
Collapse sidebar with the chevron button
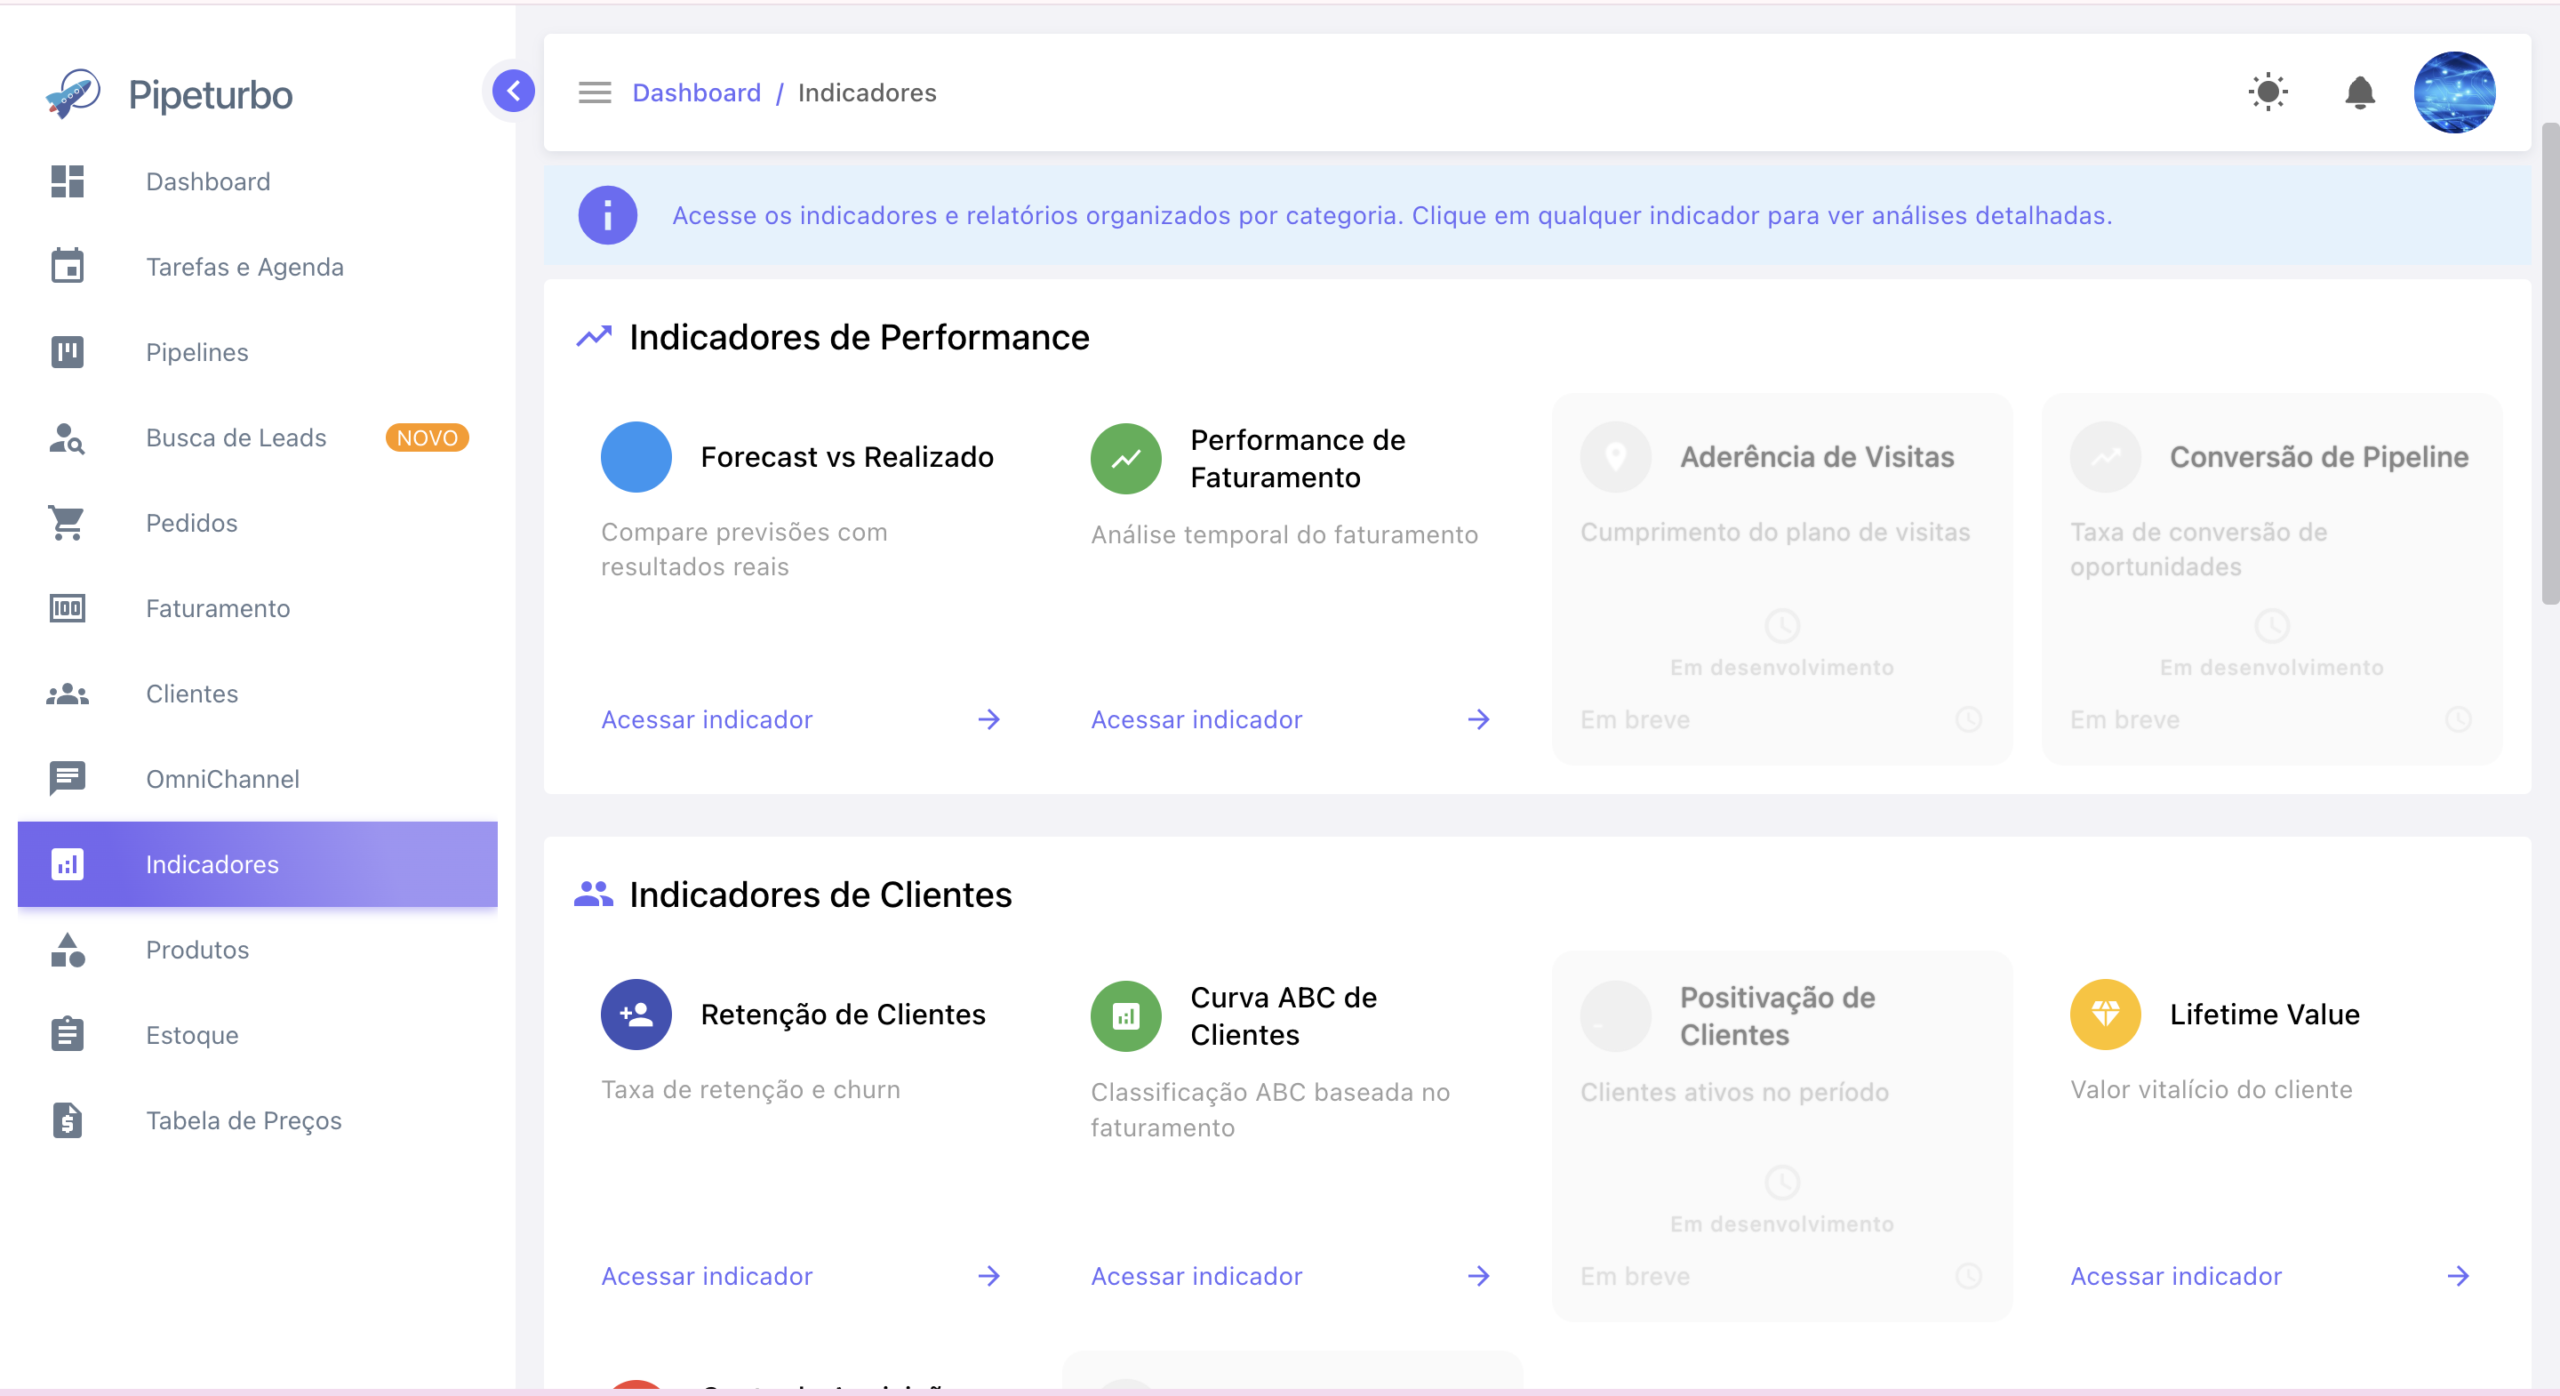pyautogui.click(x=513, y=91)
